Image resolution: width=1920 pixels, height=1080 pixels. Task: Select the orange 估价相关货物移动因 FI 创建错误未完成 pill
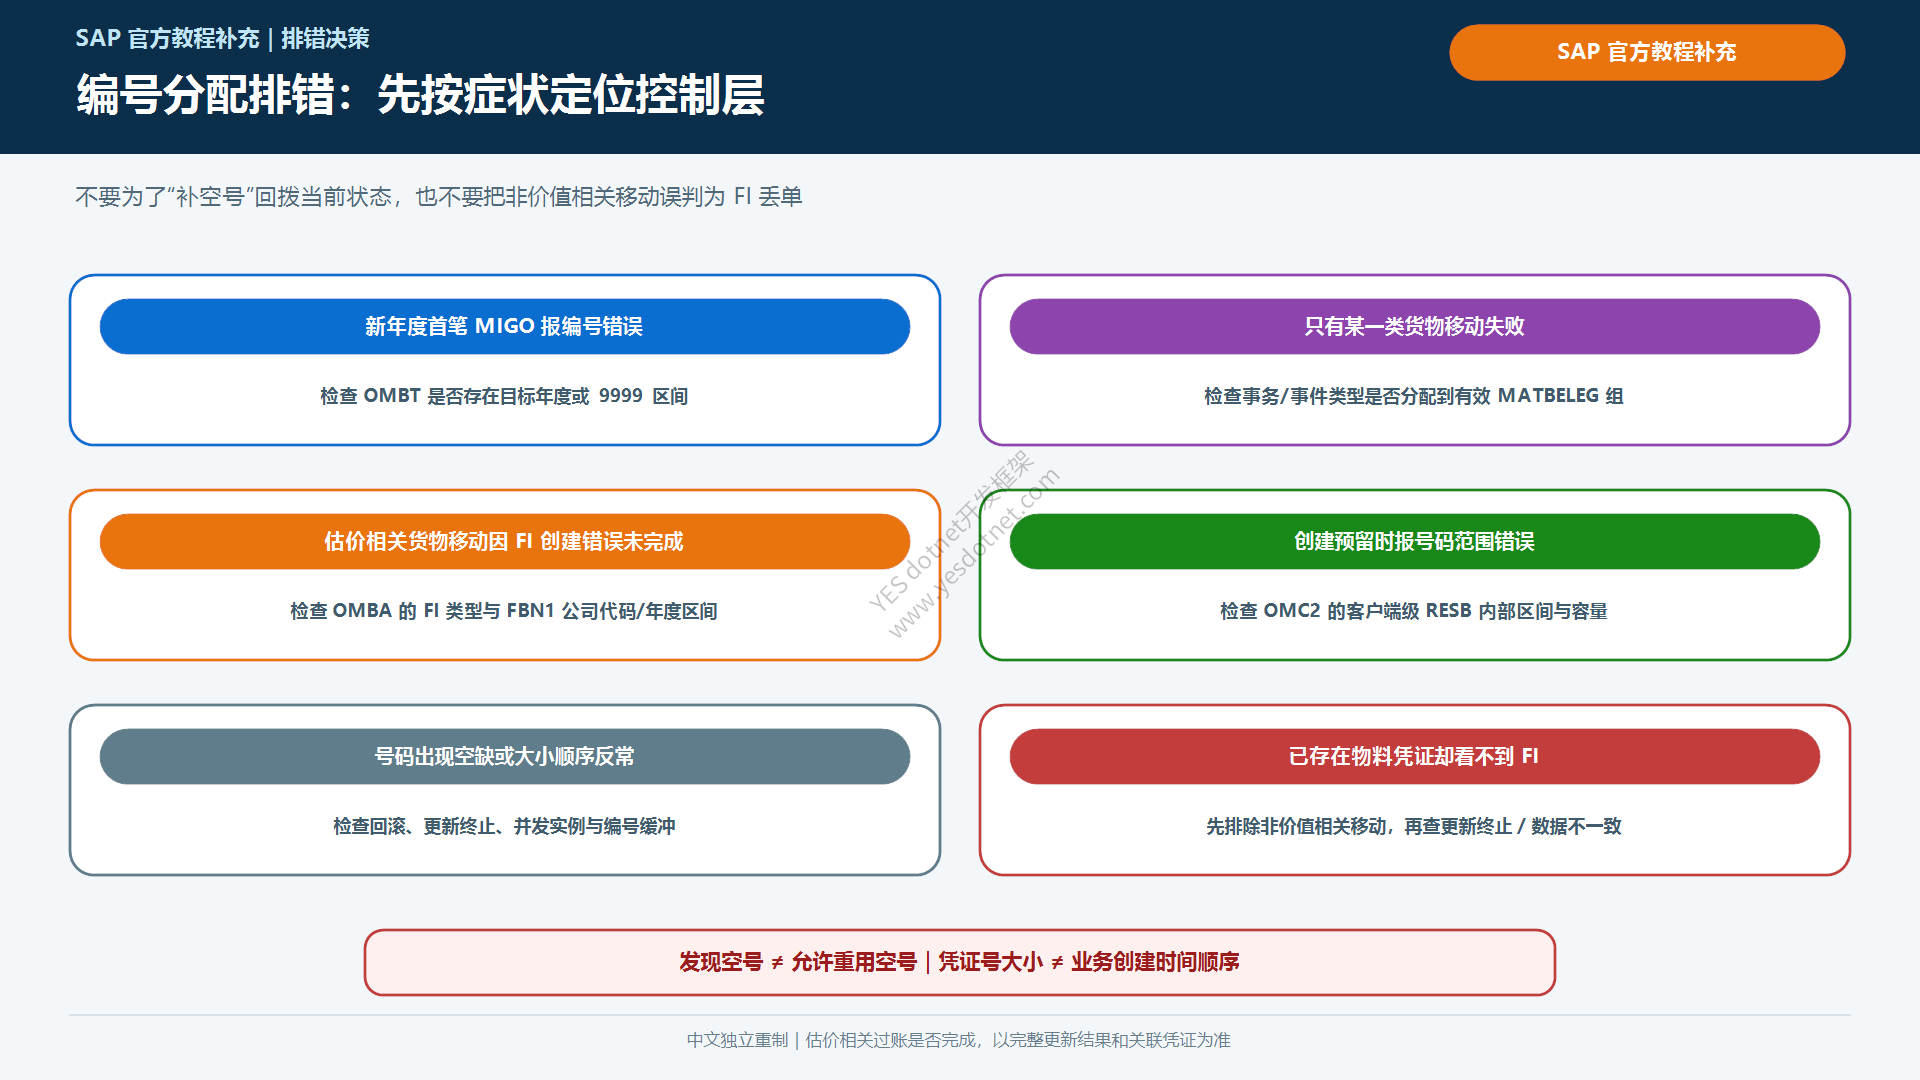(505, 541)
